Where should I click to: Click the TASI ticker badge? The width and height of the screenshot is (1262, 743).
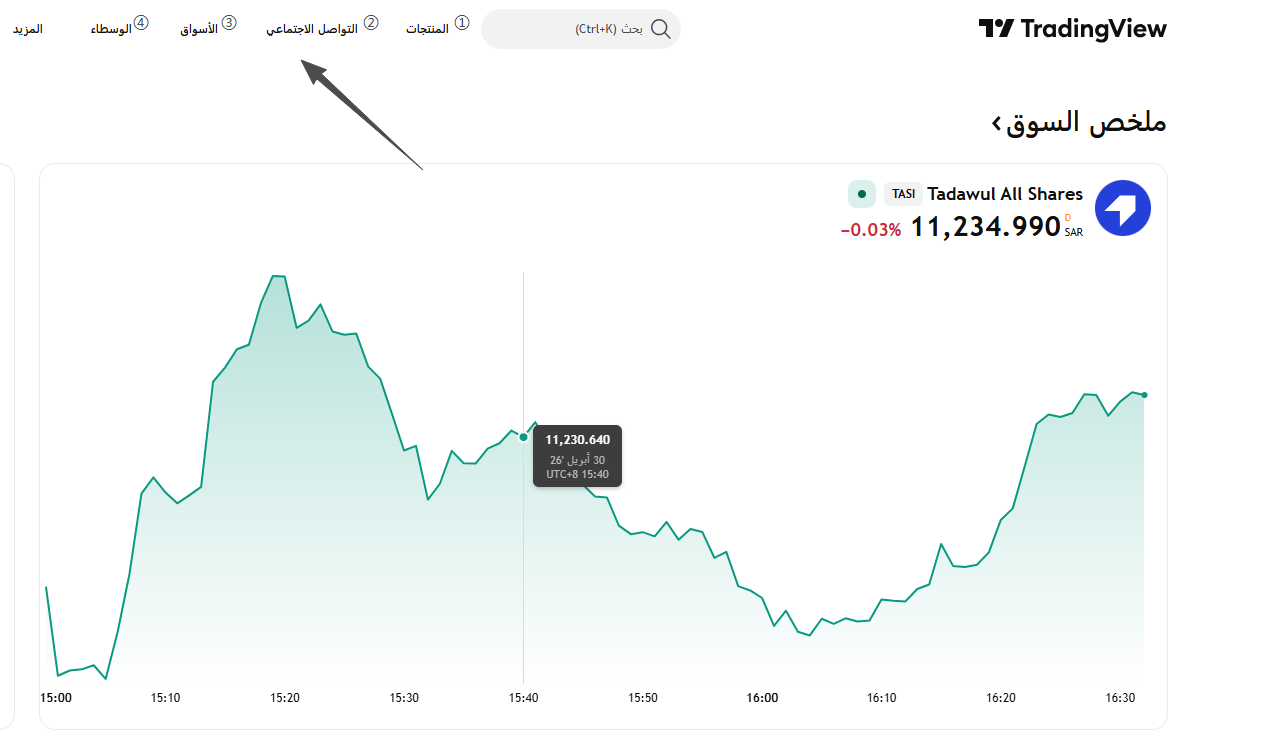pos(903,194)
